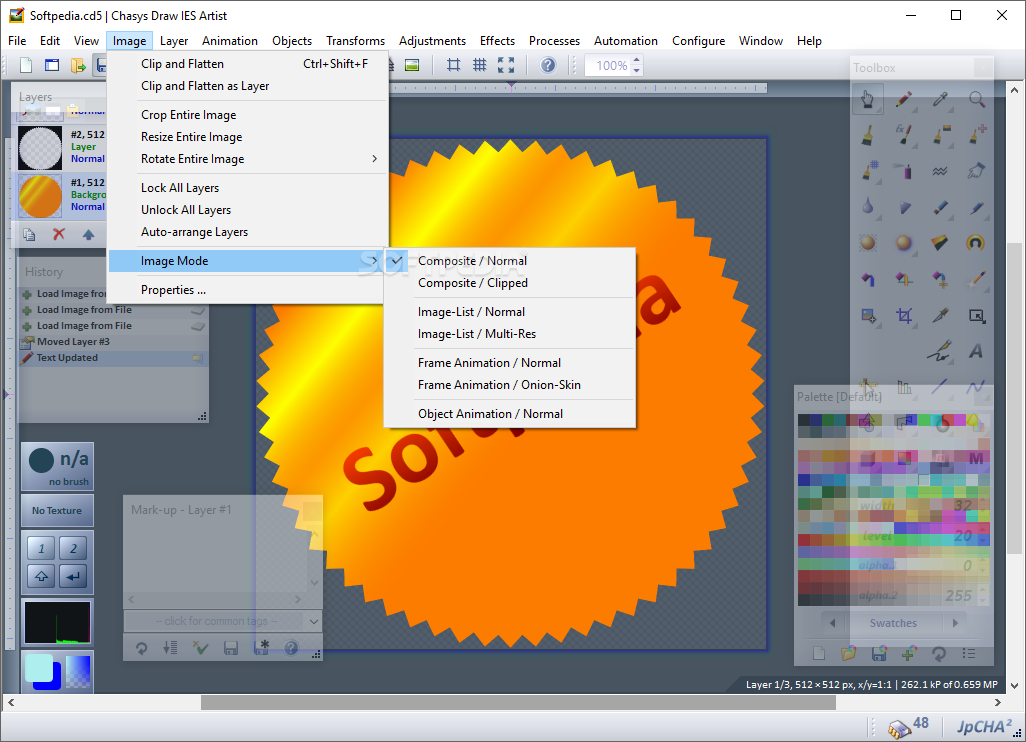1026x742 pixels.
Task: Open the Transforms menu
Action: [x=355, y=41]
